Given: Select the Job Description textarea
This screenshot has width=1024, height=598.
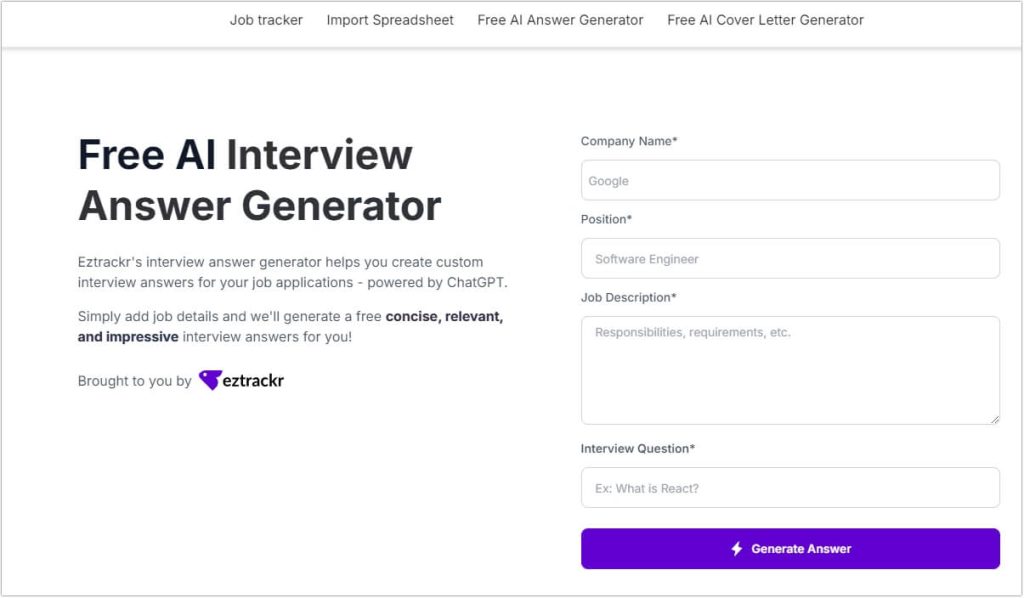Looking at the screenshot, I should pyautogui.click(x=790, y=368).
